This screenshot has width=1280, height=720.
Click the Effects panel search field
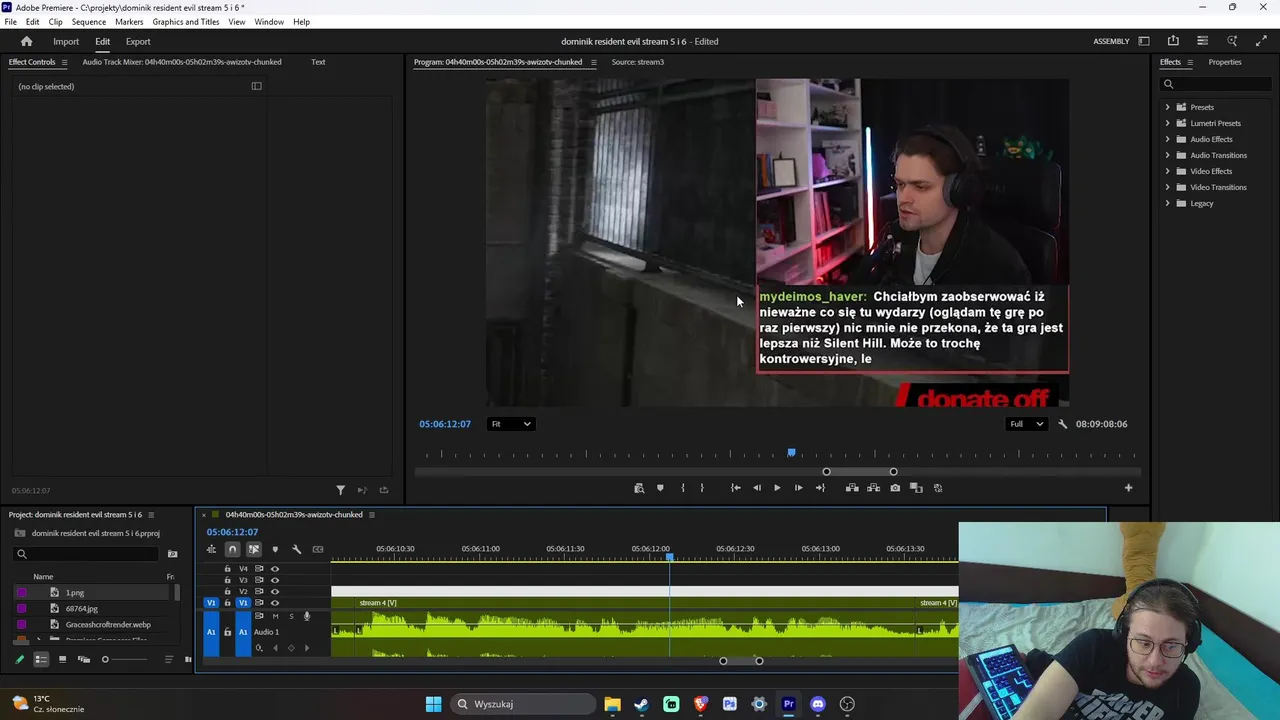pos(1215,84)
